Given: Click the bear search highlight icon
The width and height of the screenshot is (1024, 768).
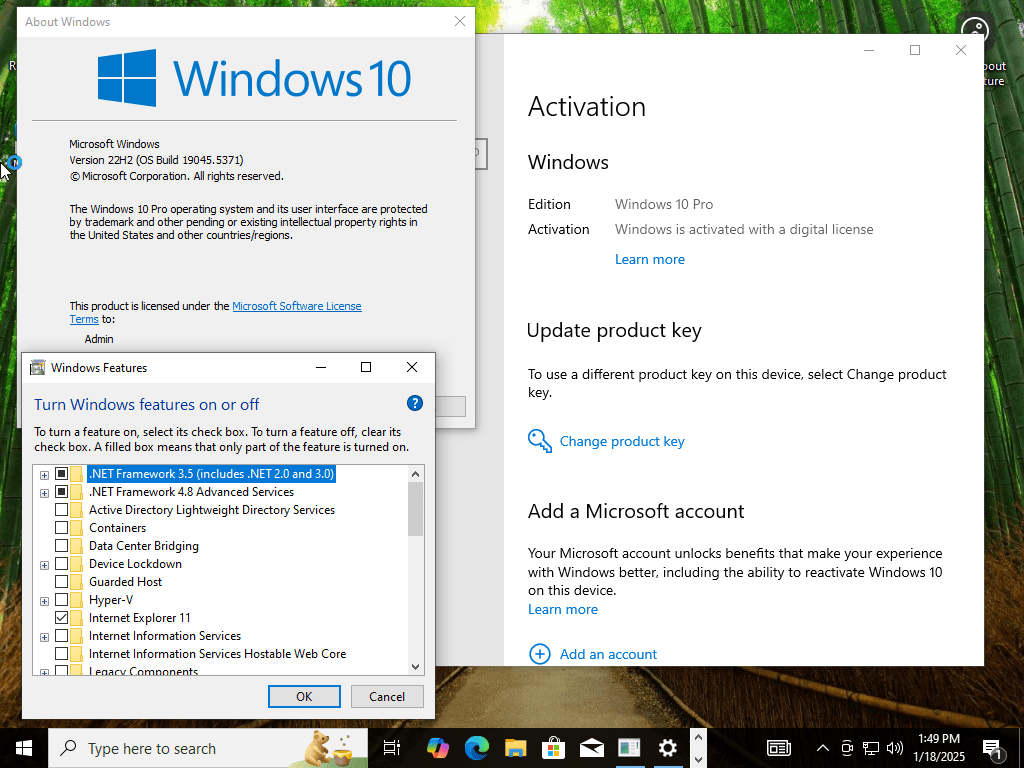Looking at the screenshot, I should pos(330,748).
